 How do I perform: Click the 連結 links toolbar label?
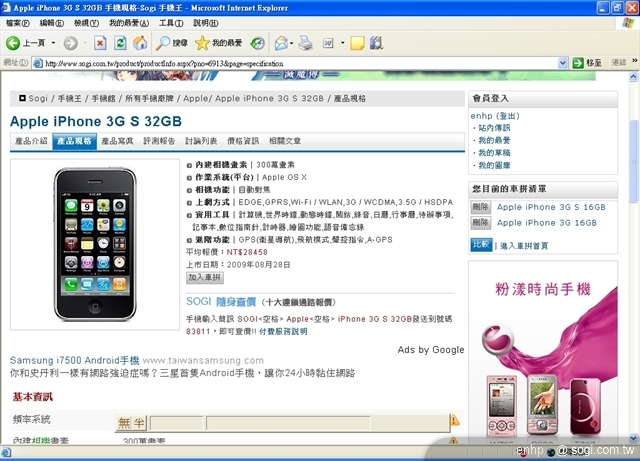[x=619, y=62]
